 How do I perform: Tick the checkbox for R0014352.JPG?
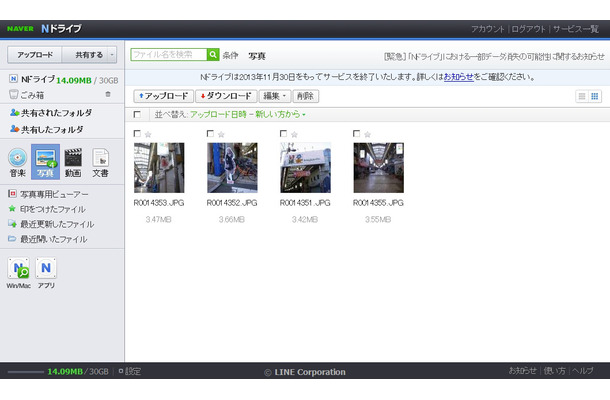pos(210,133)
